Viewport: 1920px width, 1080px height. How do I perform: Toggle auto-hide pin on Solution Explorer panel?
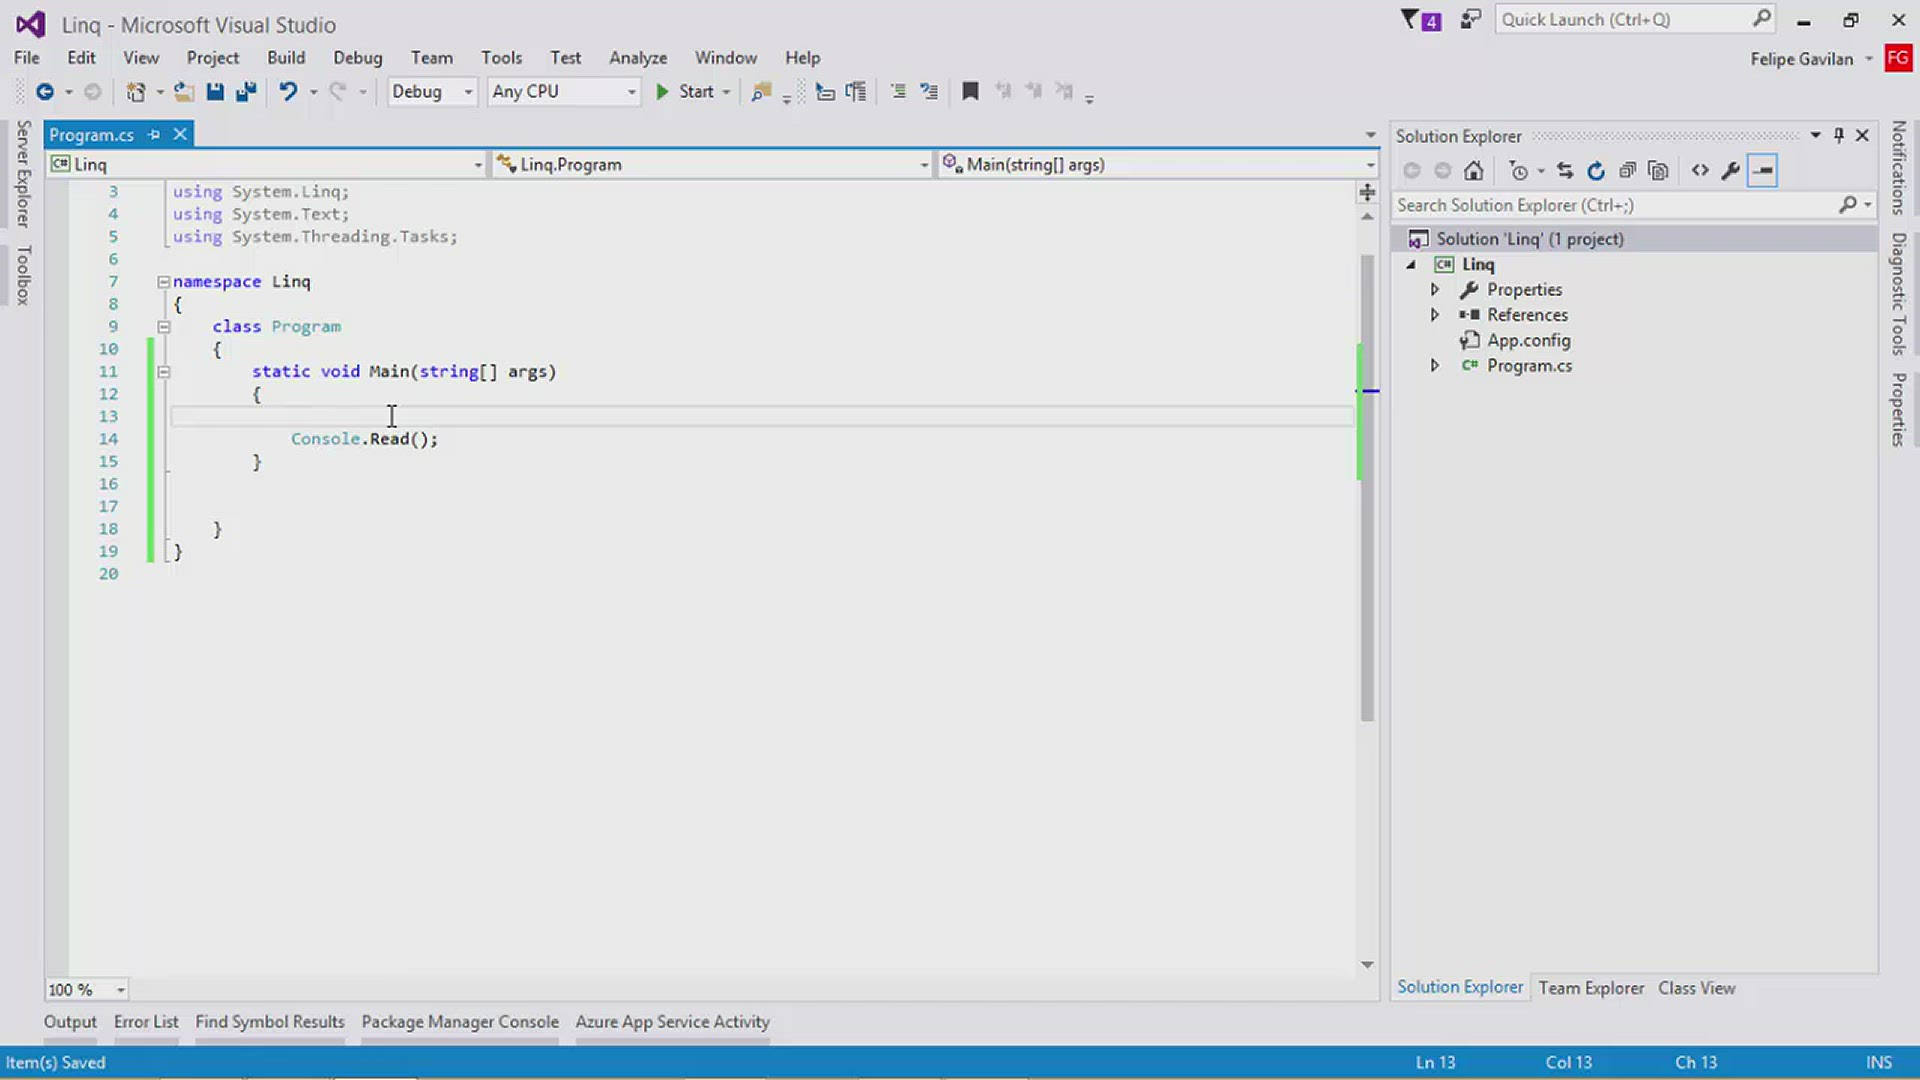coord(1839,135)
